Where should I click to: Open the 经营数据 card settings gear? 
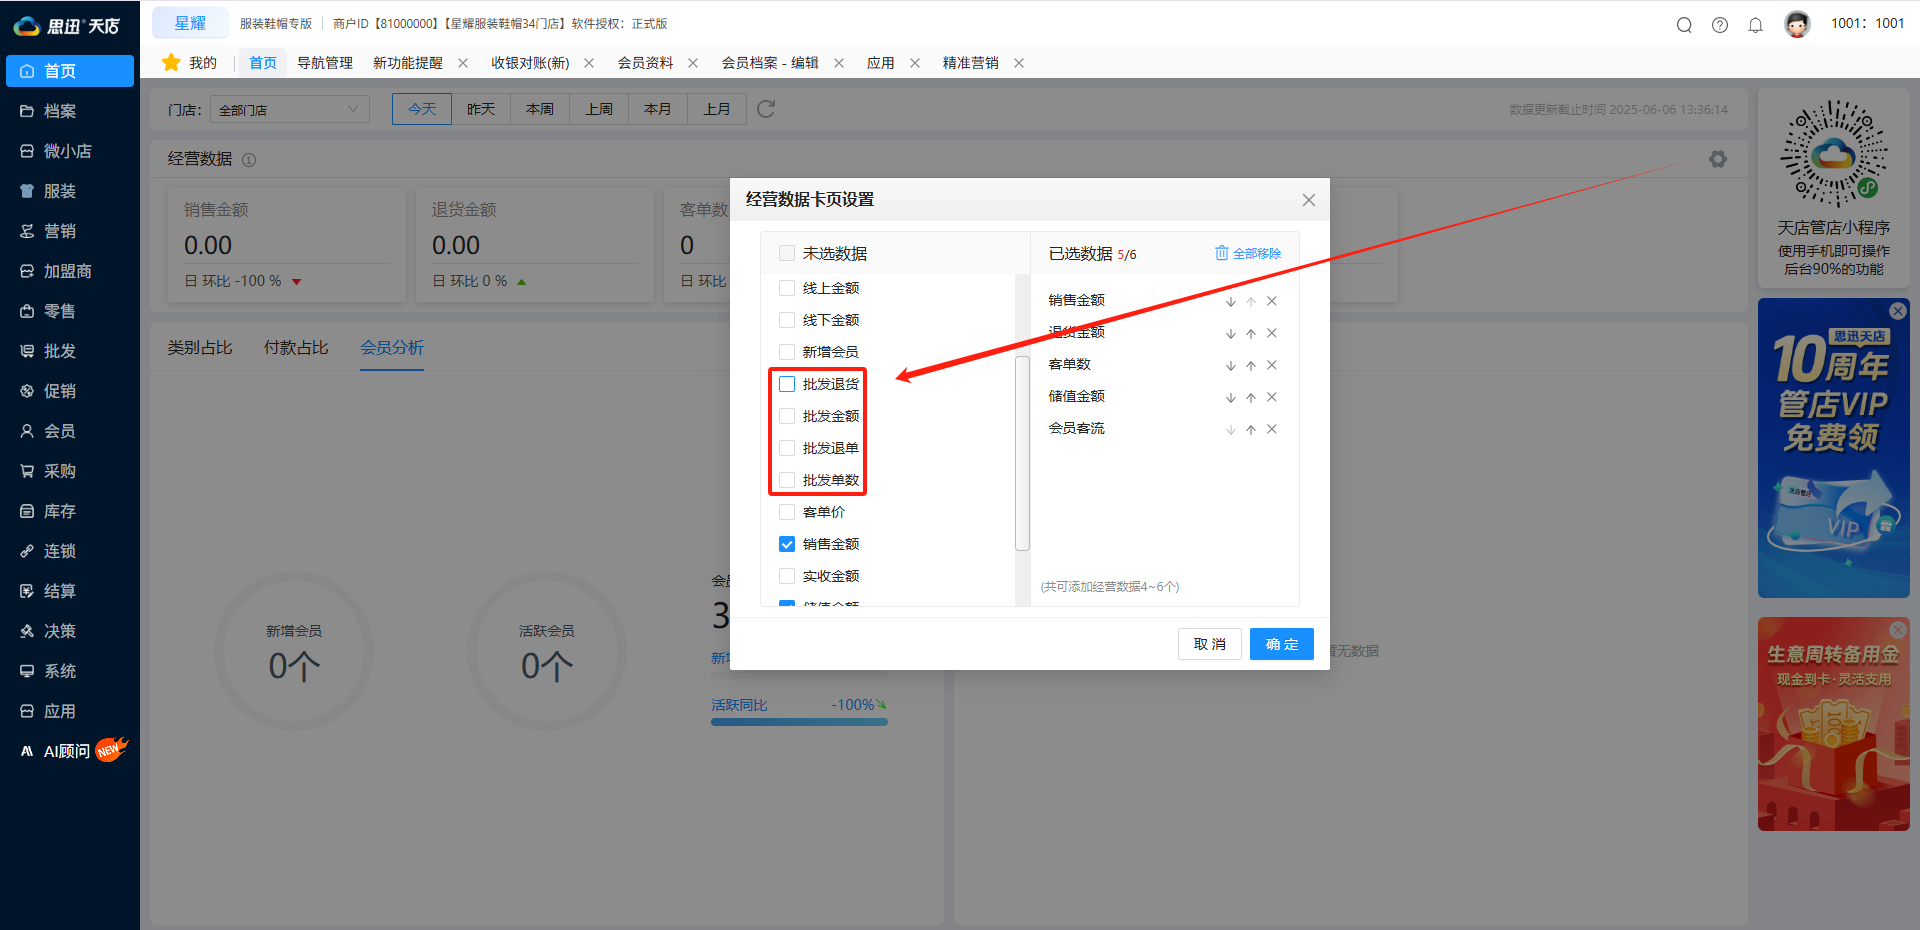pyautogui.click(x=1718, y=159)
